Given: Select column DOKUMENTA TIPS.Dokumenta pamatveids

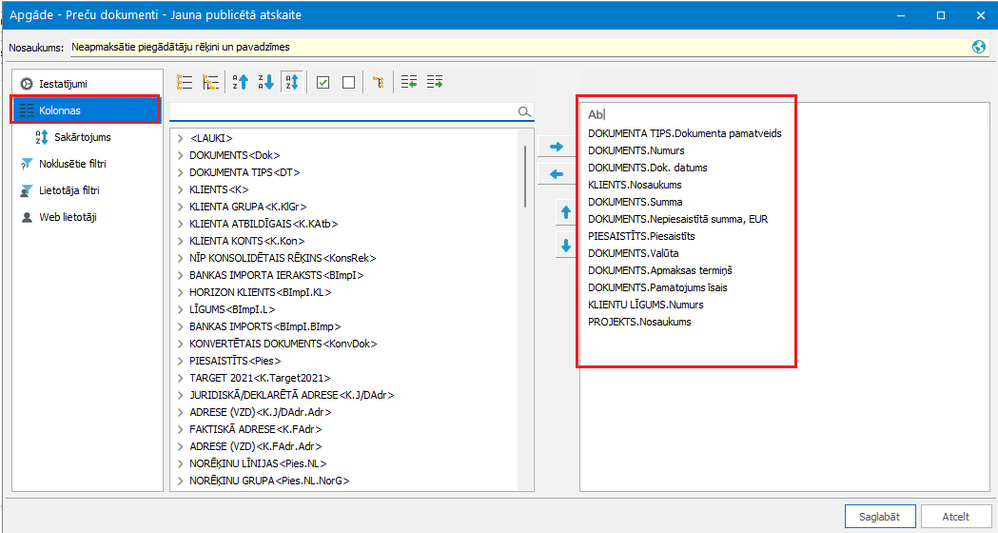Looking at the screenshot, I should point(684,134).
